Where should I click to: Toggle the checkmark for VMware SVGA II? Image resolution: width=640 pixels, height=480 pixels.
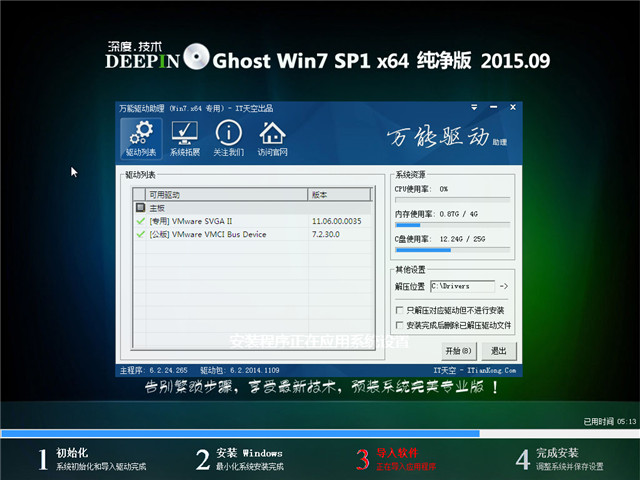[x=140, y=221]
